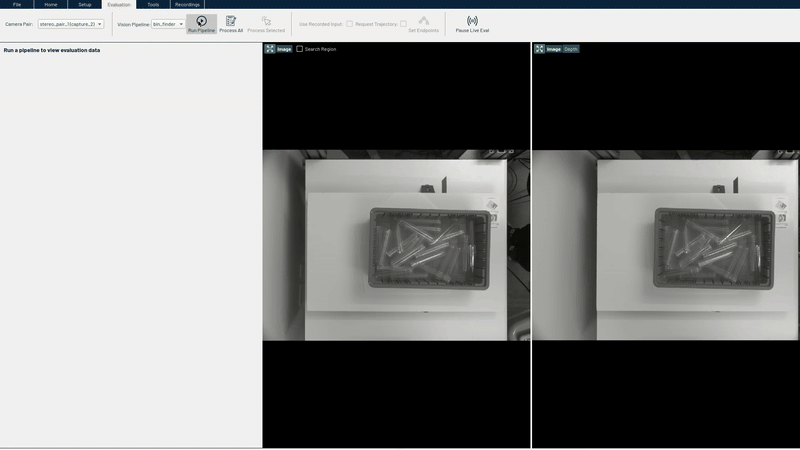The image size is (800, 450).
Task: Go to the Home tab
Action: [x=51, y=4]
